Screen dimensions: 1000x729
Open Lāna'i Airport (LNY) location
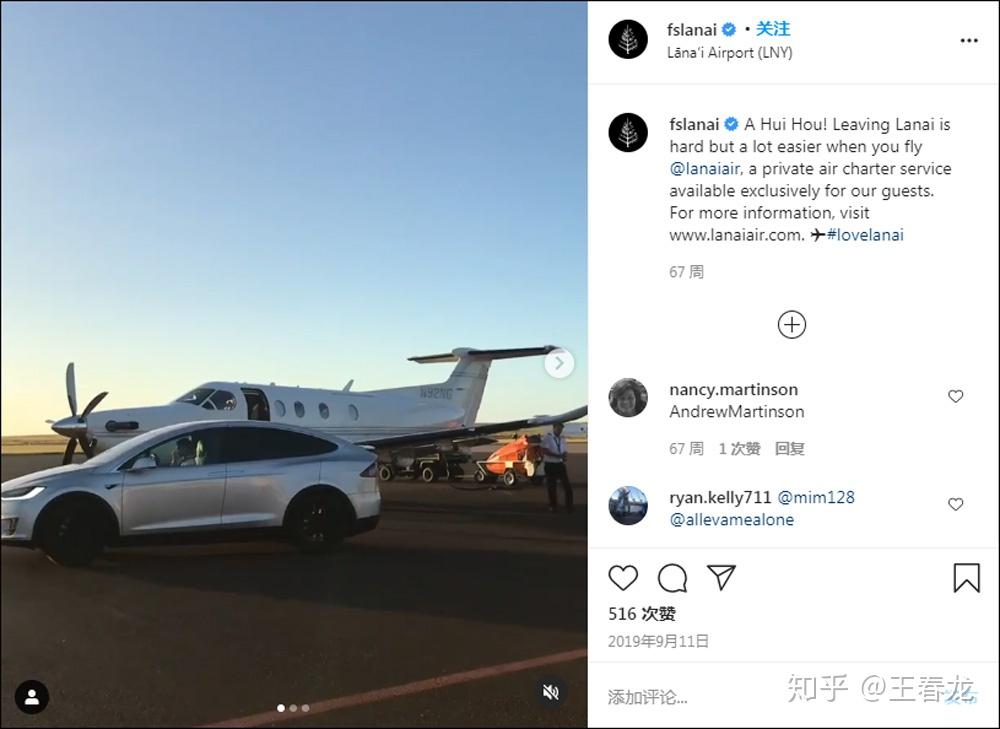730,52
